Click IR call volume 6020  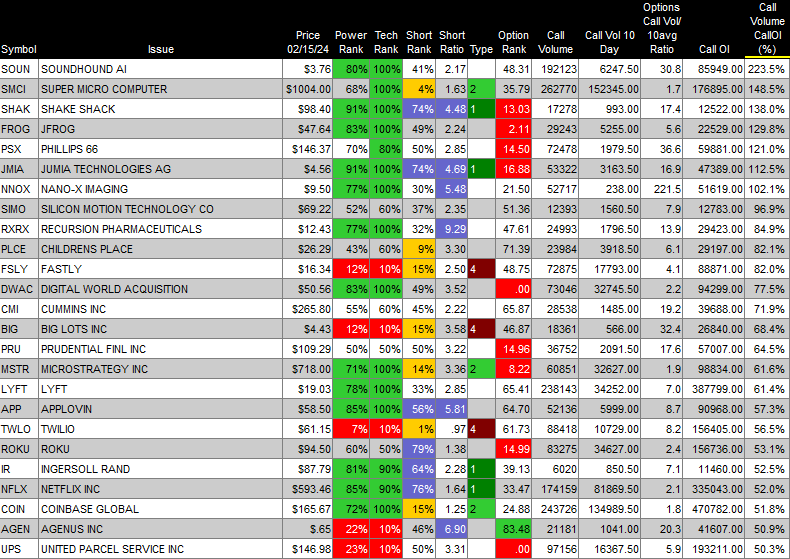555,469
